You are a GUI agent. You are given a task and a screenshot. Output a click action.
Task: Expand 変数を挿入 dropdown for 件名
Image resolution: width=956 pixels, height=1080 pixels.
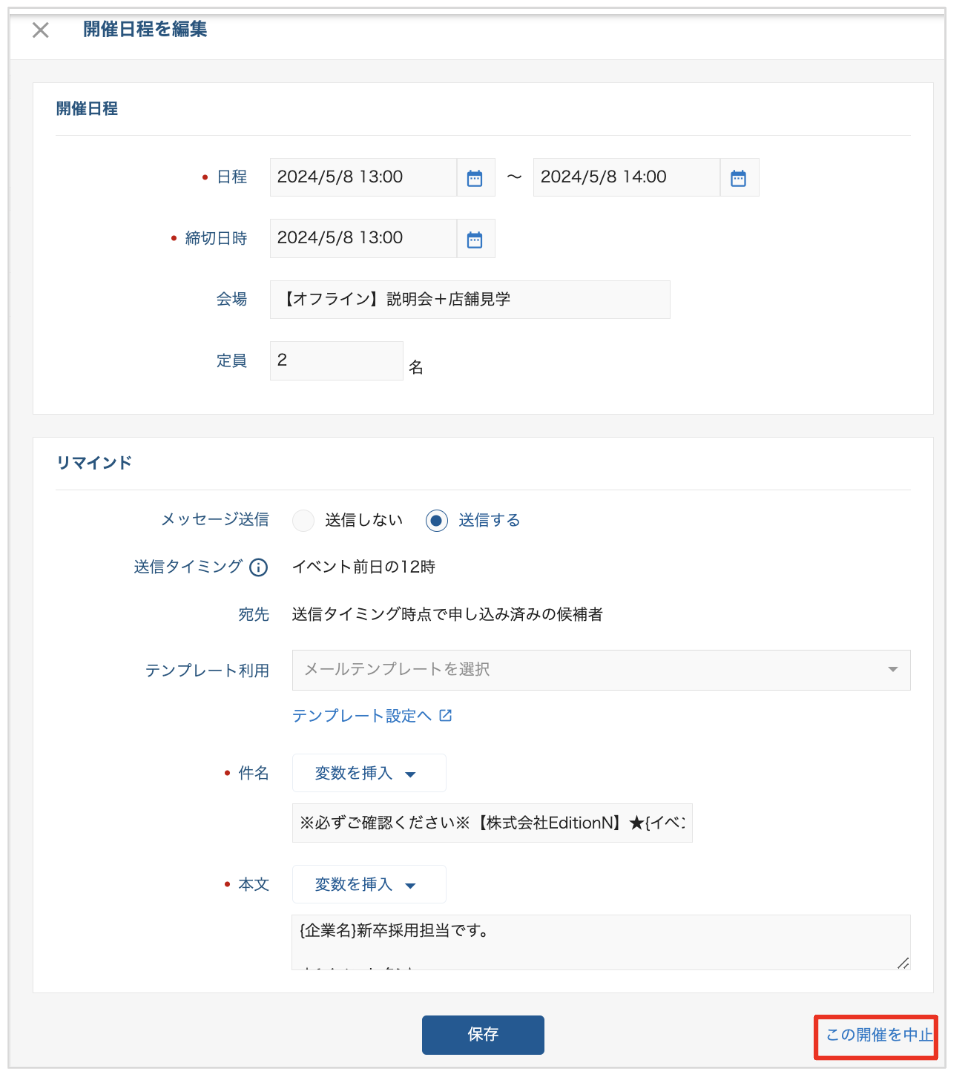[x=368, y=774]
